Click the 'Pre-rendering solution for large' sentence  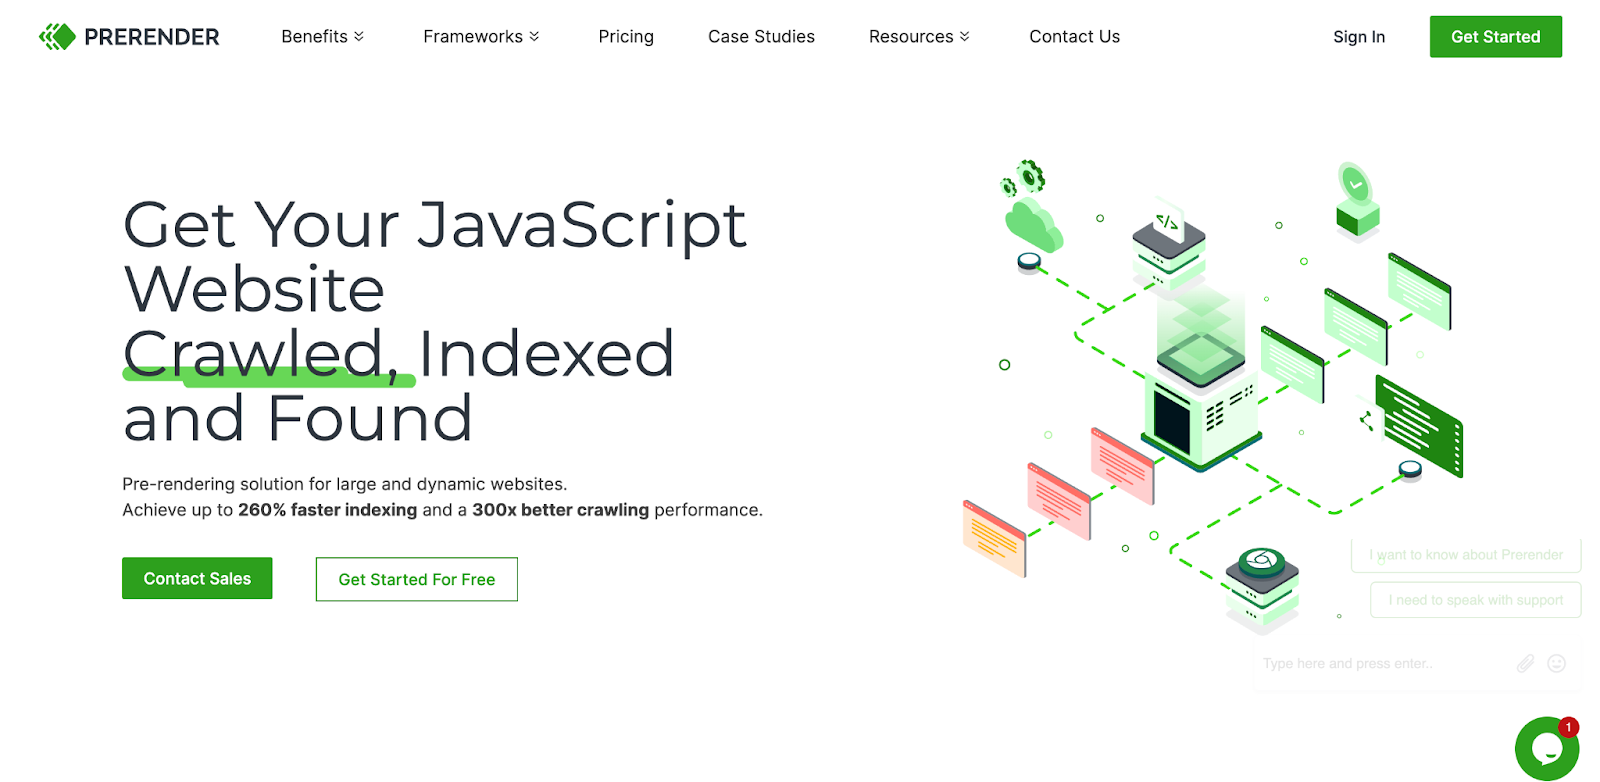pyautogui.click(x=344, y=484)
